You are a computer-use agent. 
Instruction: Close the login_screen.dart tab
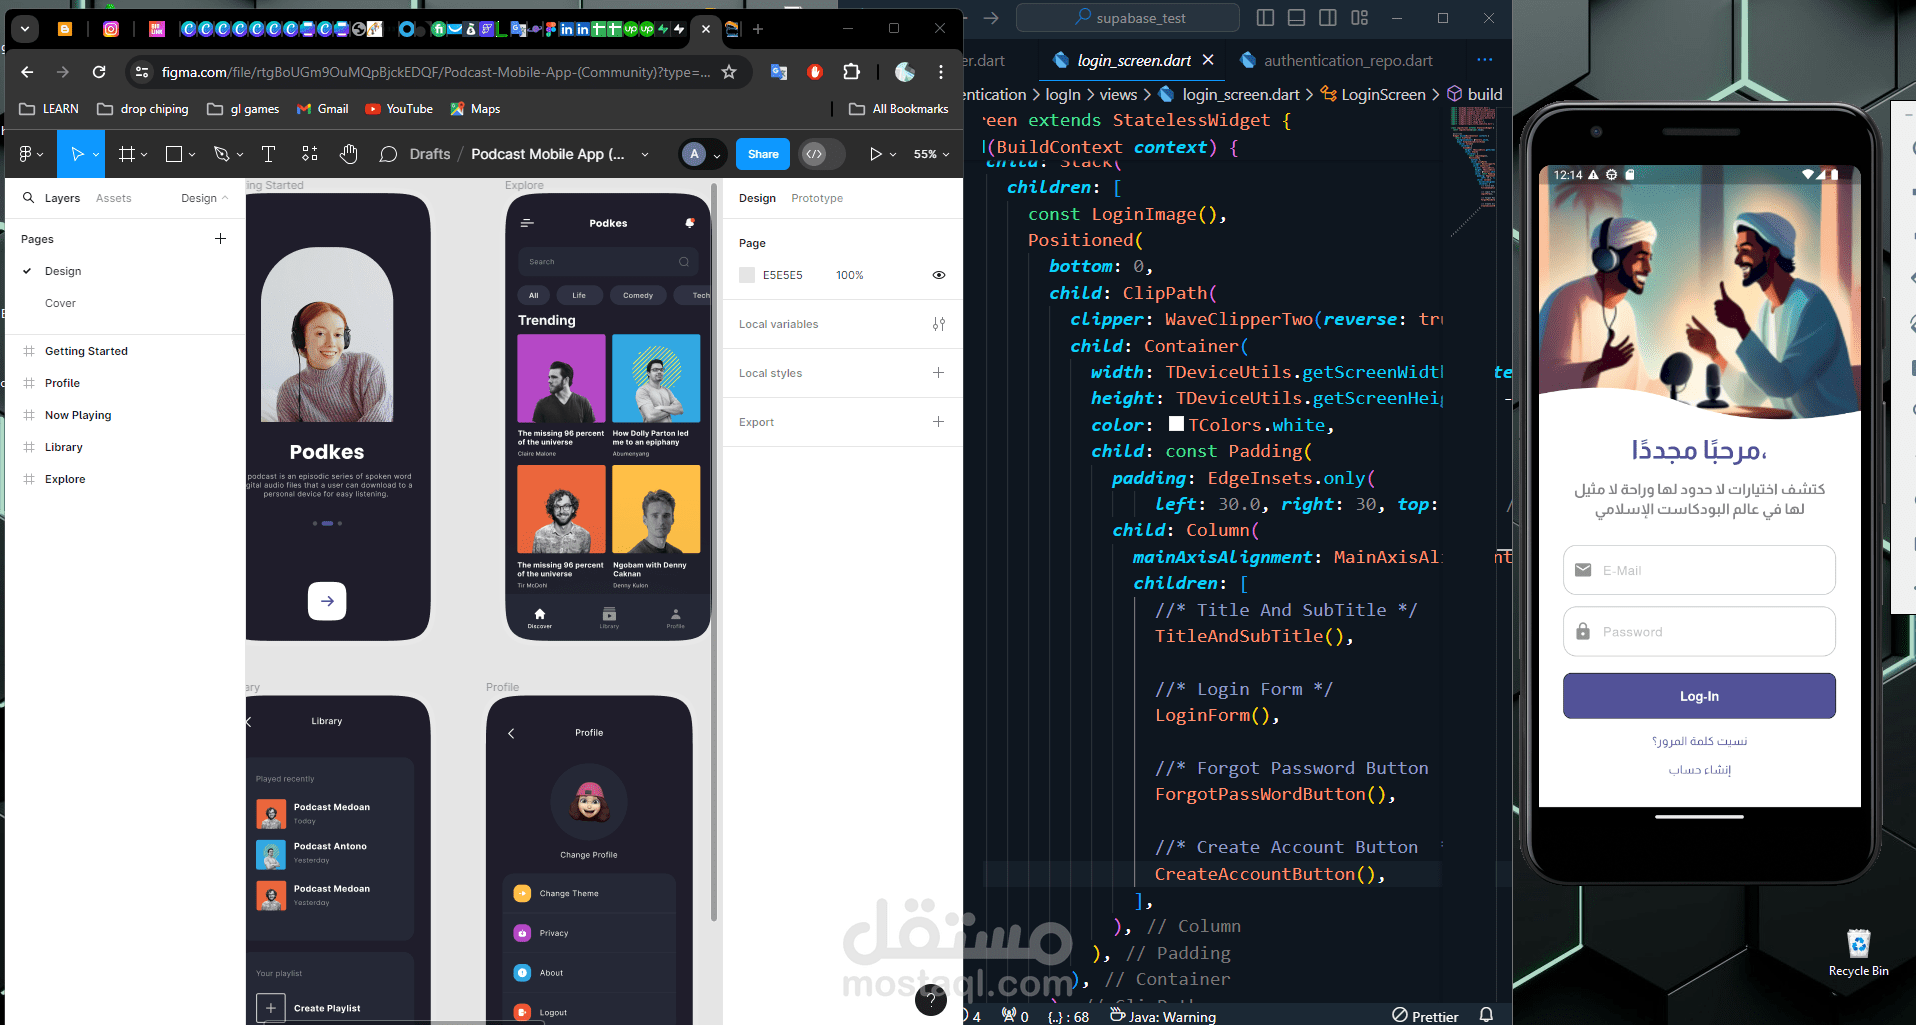(x=1208, y=60)
